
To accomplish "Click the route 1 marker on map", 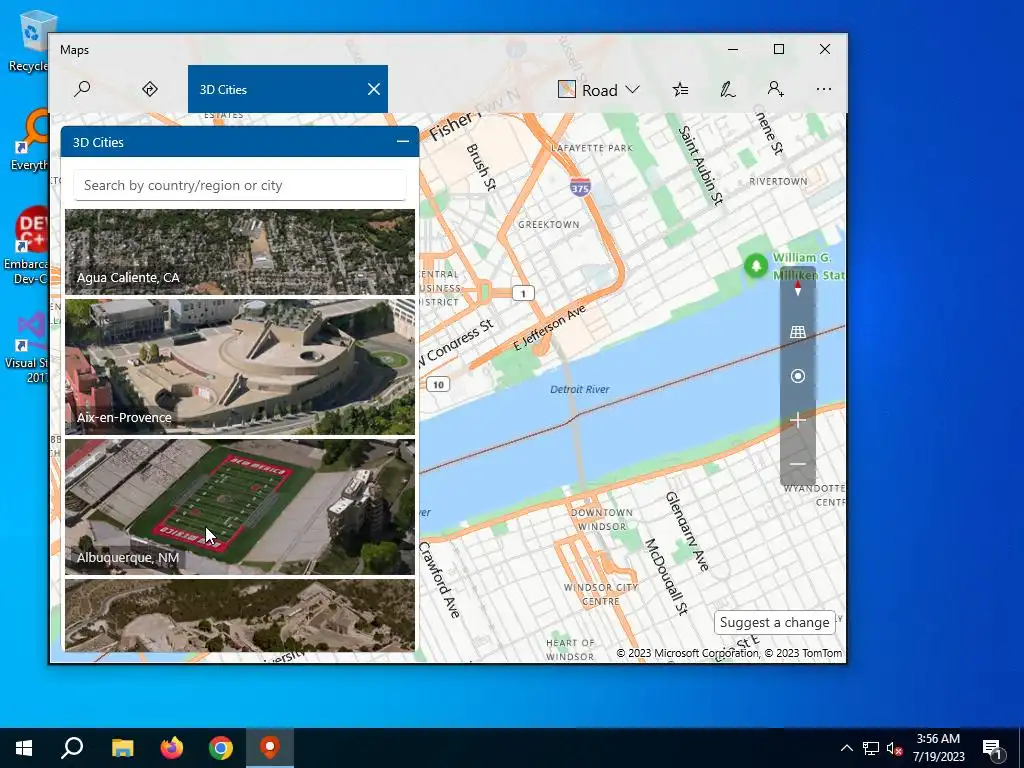I will pyautogui.click(x=523, y=293).
